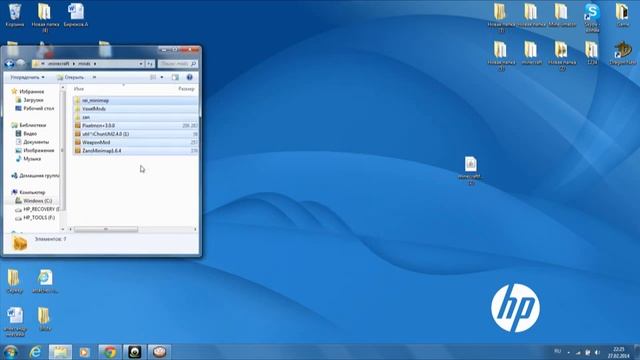Select desktop folder Новая папка (2)
640x360 pixels.
562,56
